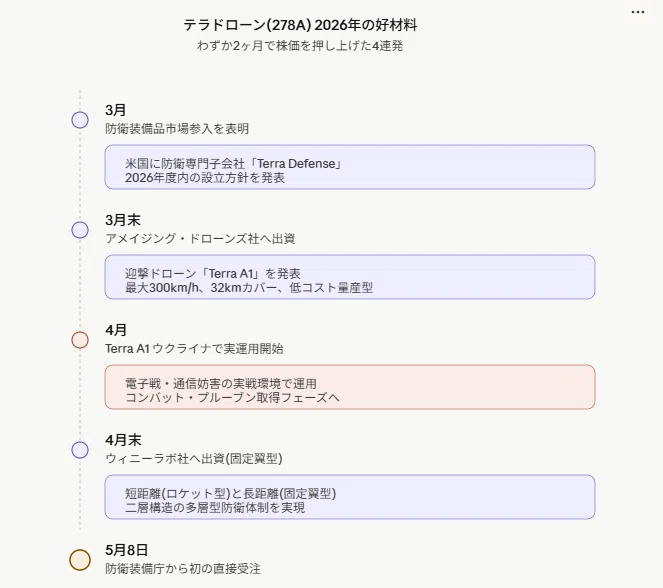
Task: Open the Terra A1 interceptor drone card
Action: tap(350, 277)
